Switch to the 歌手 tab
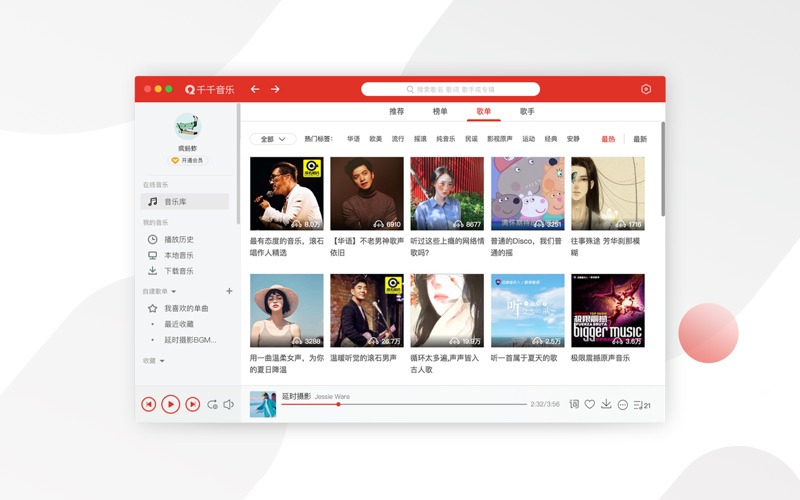800x500 pixels. click(x=527, y=111)
